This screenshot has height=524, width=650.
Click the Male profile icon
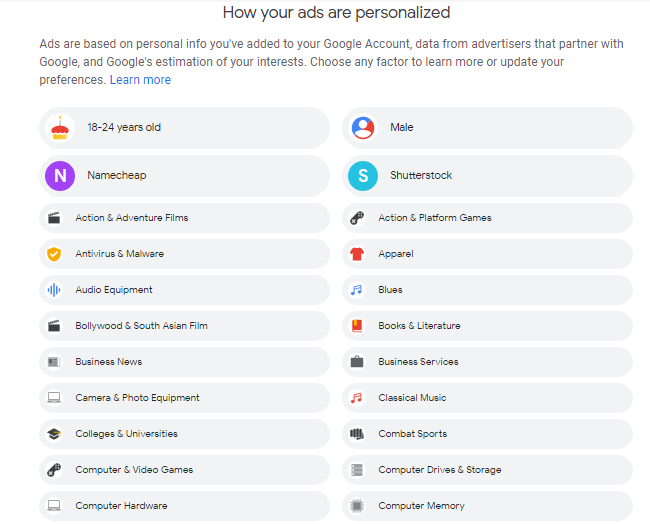coord(363,128)
